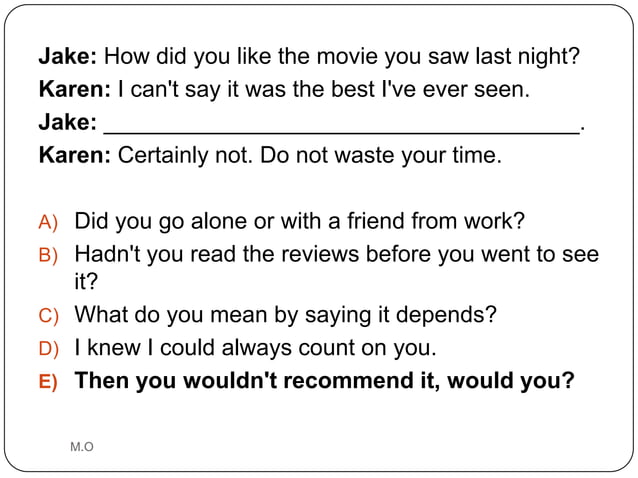Click Jake's first line about the movie
The width and height of the screenshot is (638, 478).
pos(309,56)
